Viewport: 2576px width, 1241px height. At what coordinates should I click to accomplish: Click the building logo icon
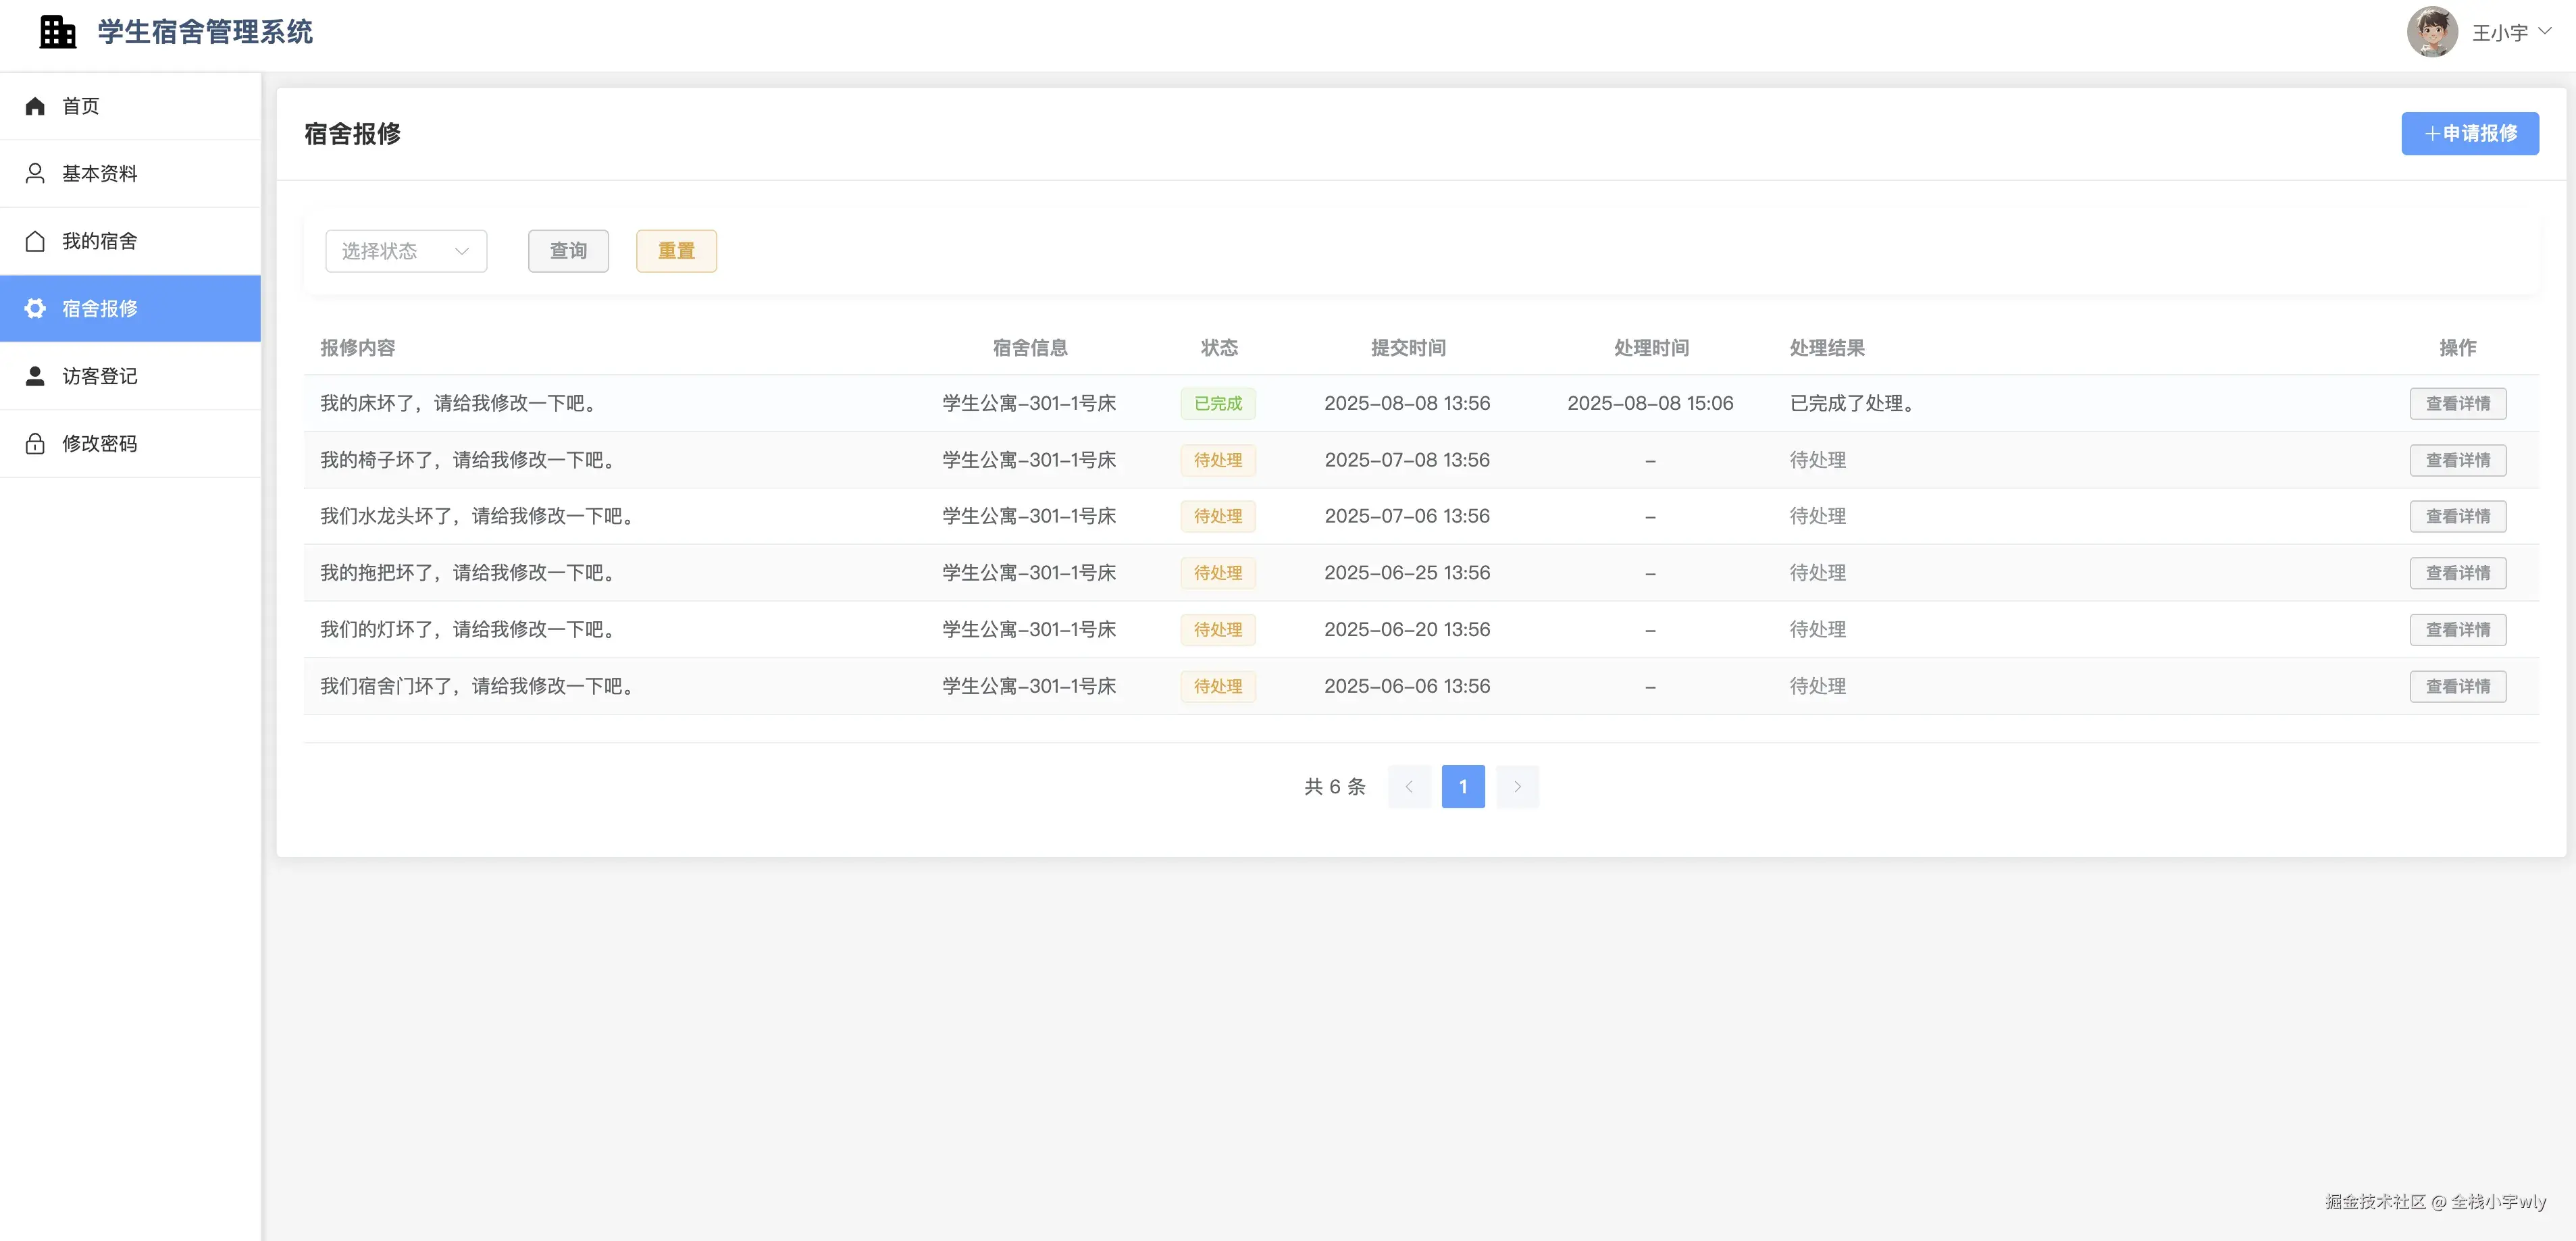tap(57, 32)
